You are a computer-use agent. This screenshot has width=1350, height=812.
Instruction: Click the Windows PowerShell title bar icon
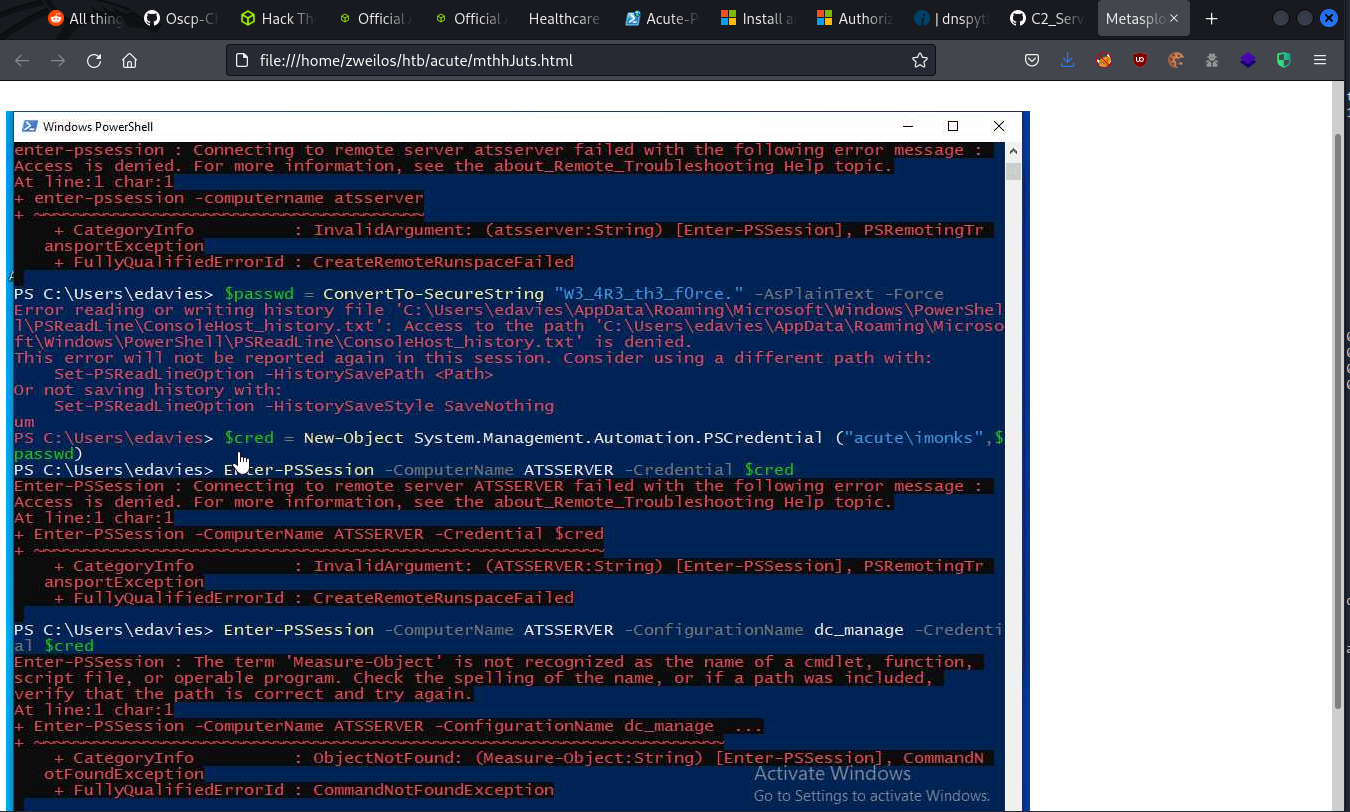(x=29, y=126)
